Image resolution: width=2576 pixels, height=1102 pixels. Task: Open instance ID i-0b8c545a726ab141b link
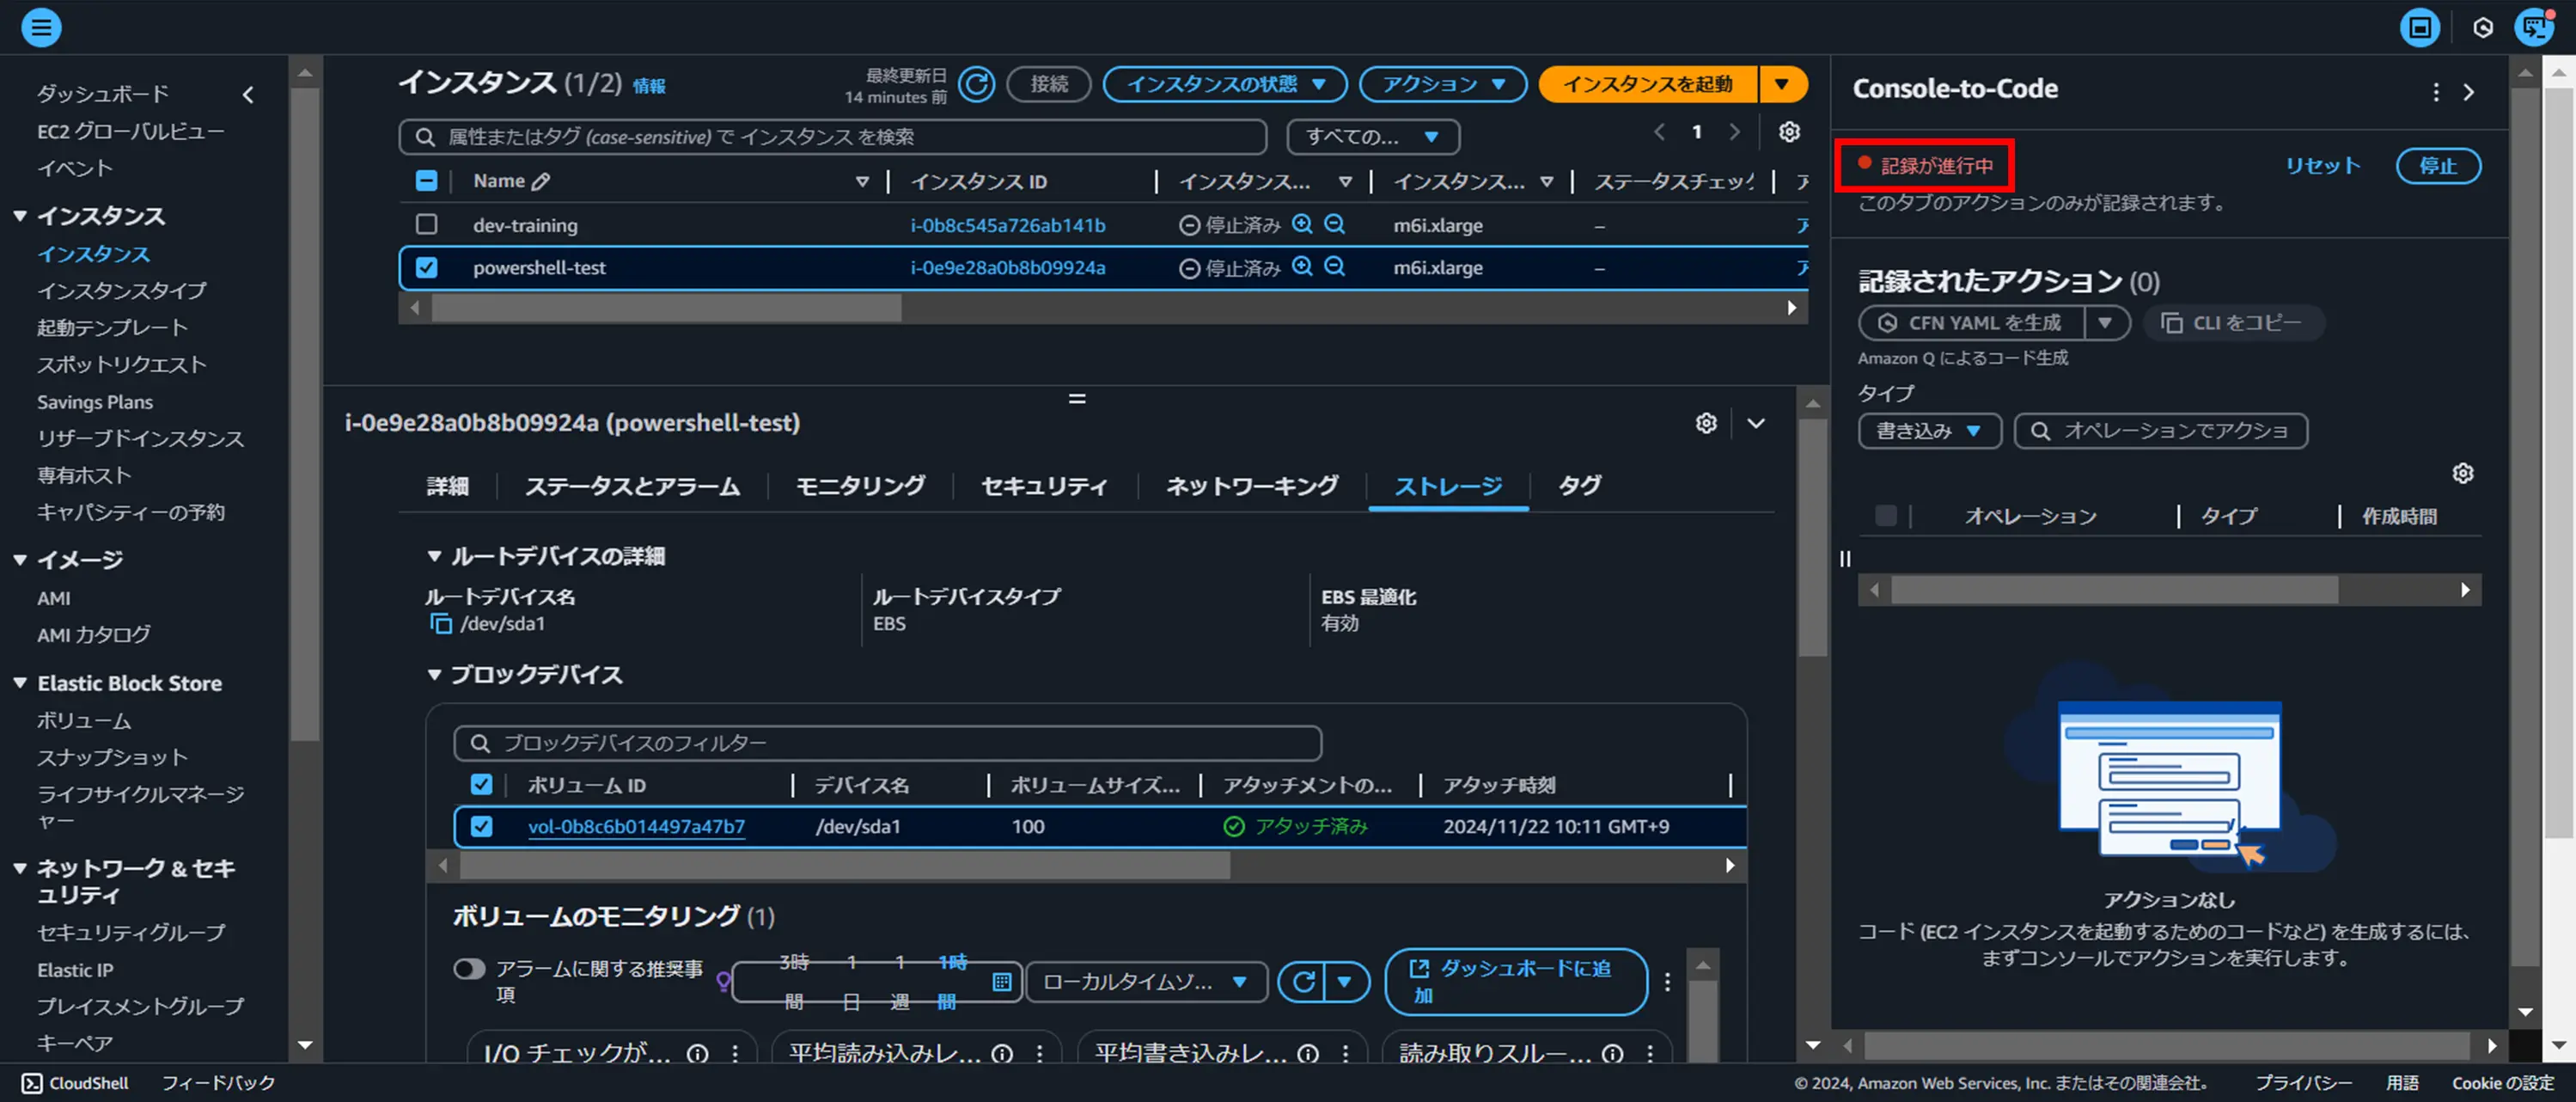tap(1007, 225)
